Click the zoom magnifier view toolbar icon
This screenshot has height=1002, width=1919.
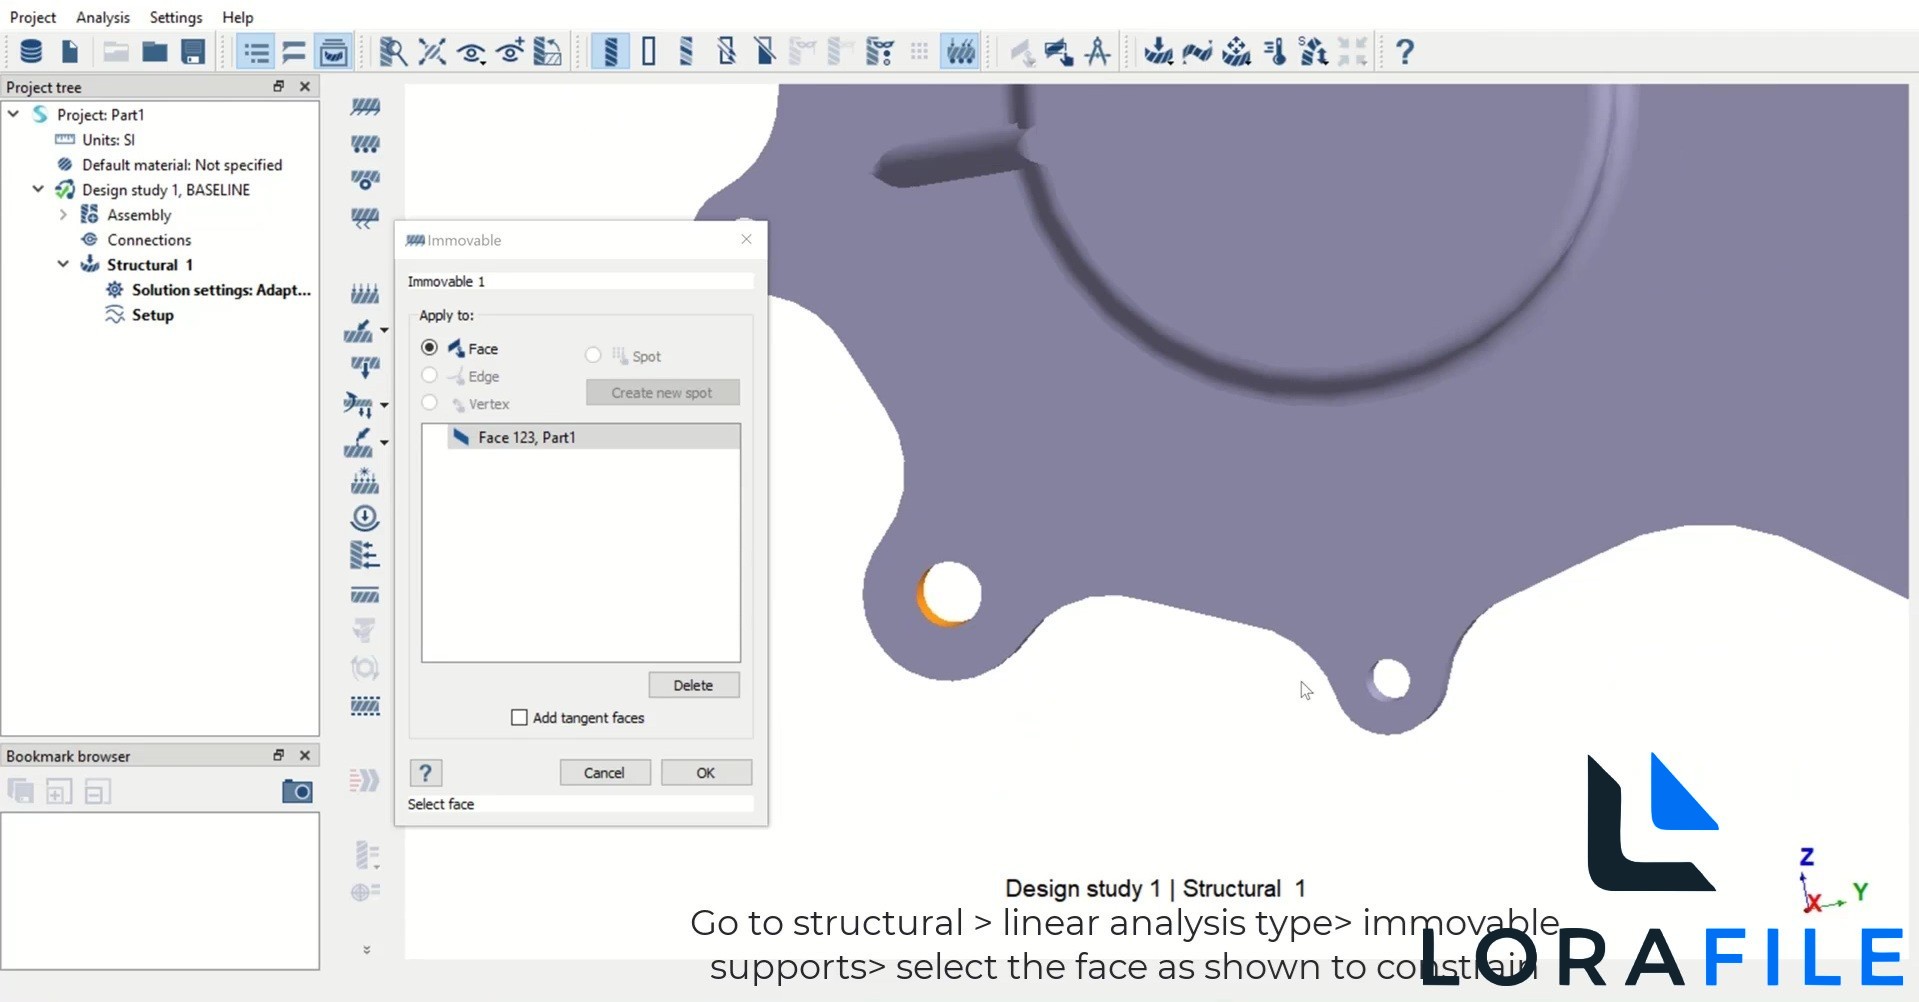392,52
